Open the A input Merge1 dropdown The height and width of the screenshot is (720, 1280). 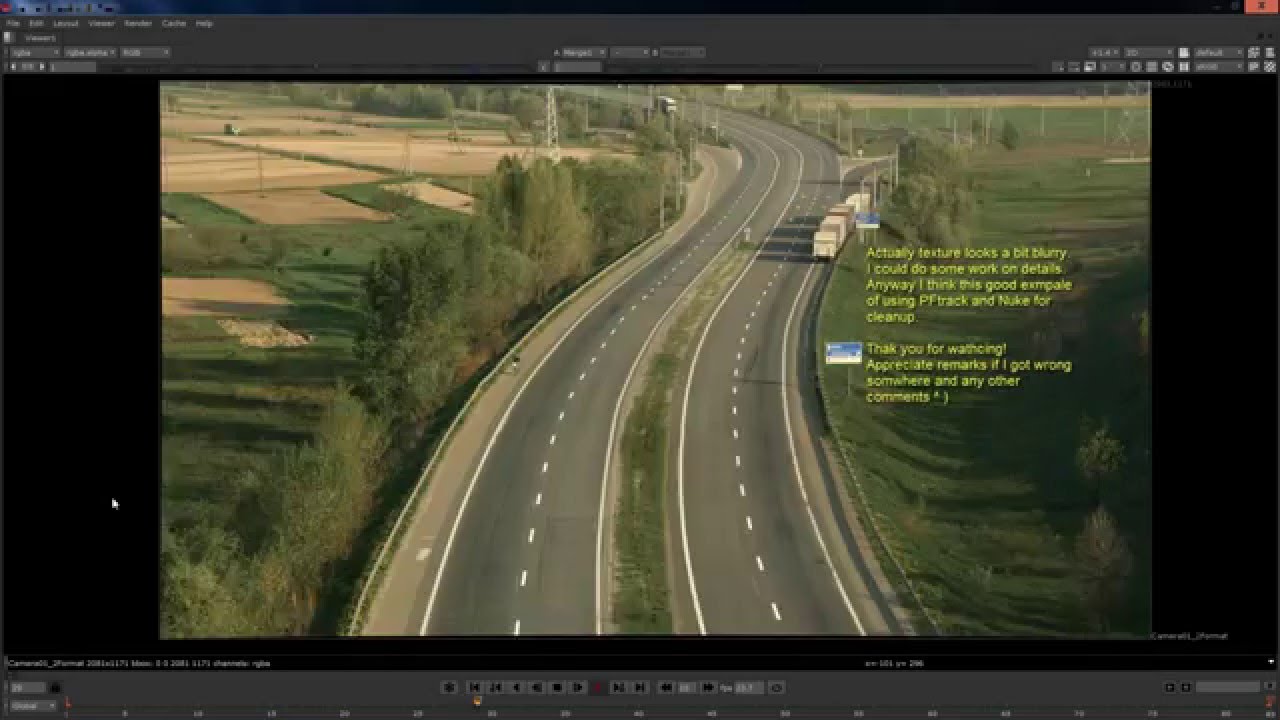tap(584, 52)
